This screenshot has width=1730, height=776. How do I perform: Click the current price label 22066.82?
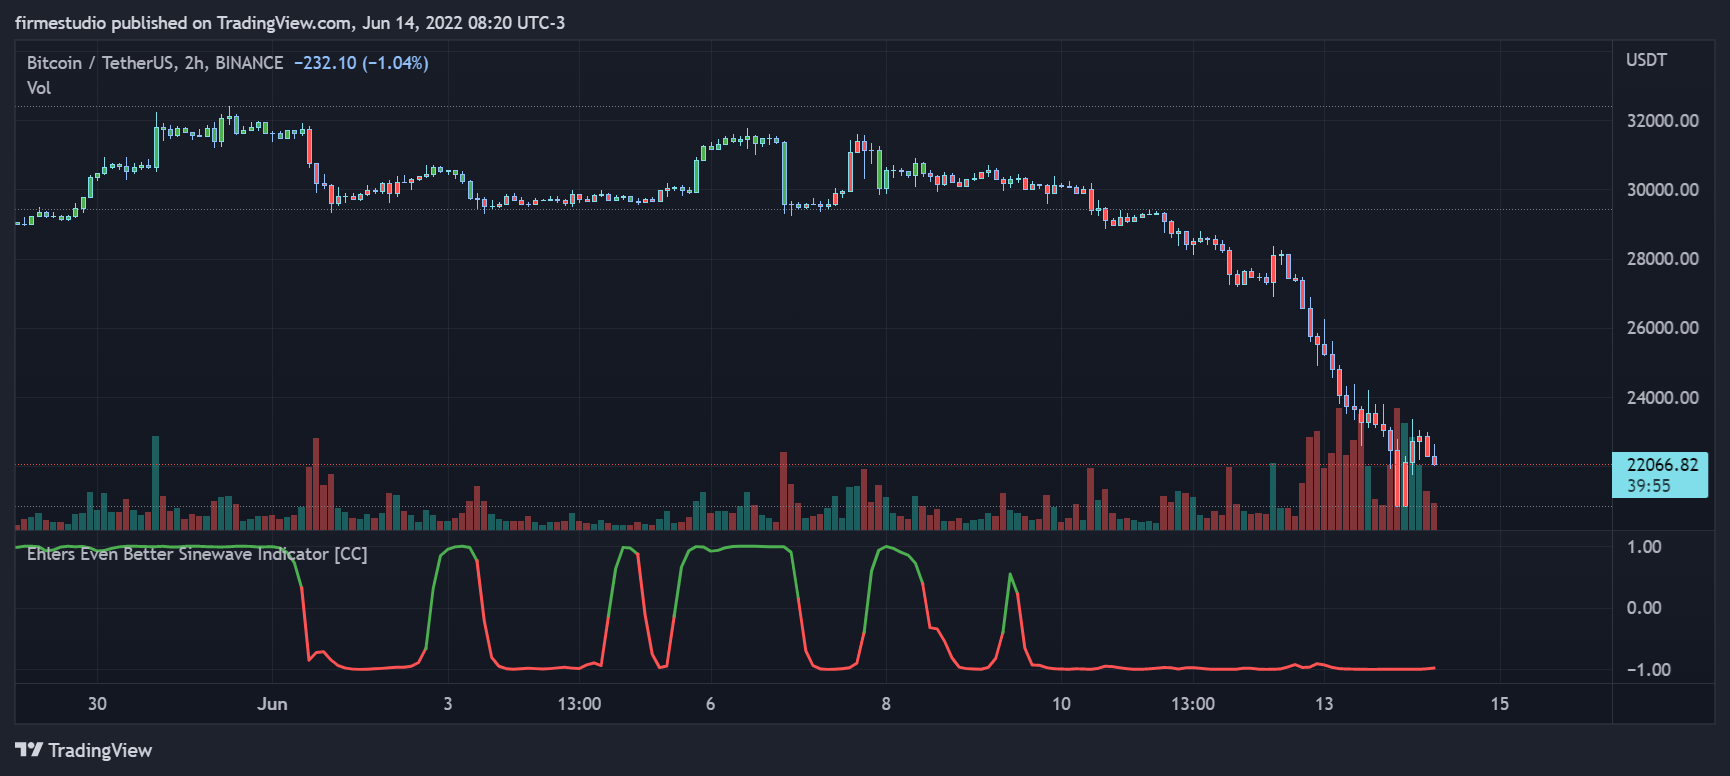[x=1662, y=465]
